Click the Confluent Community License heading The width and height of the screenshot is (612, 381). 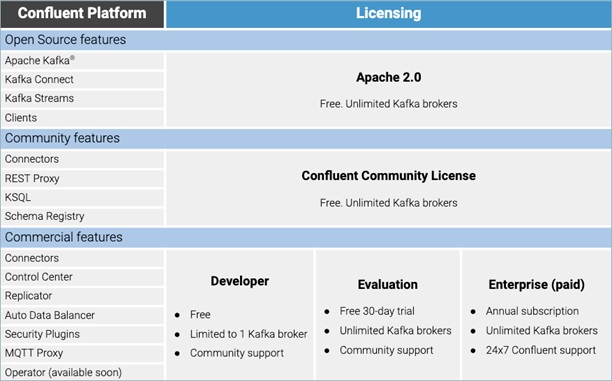pyautogui.click(x=389, y=176)
